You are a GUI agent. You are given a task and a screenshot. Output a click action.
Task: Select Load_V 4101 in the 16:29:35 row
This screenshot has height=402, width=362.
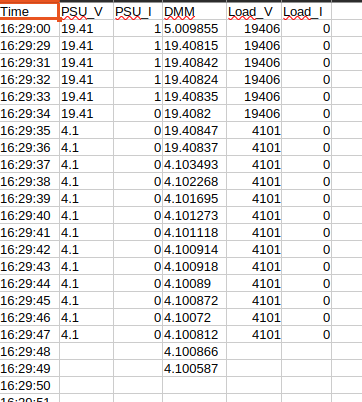click(254, 131)
